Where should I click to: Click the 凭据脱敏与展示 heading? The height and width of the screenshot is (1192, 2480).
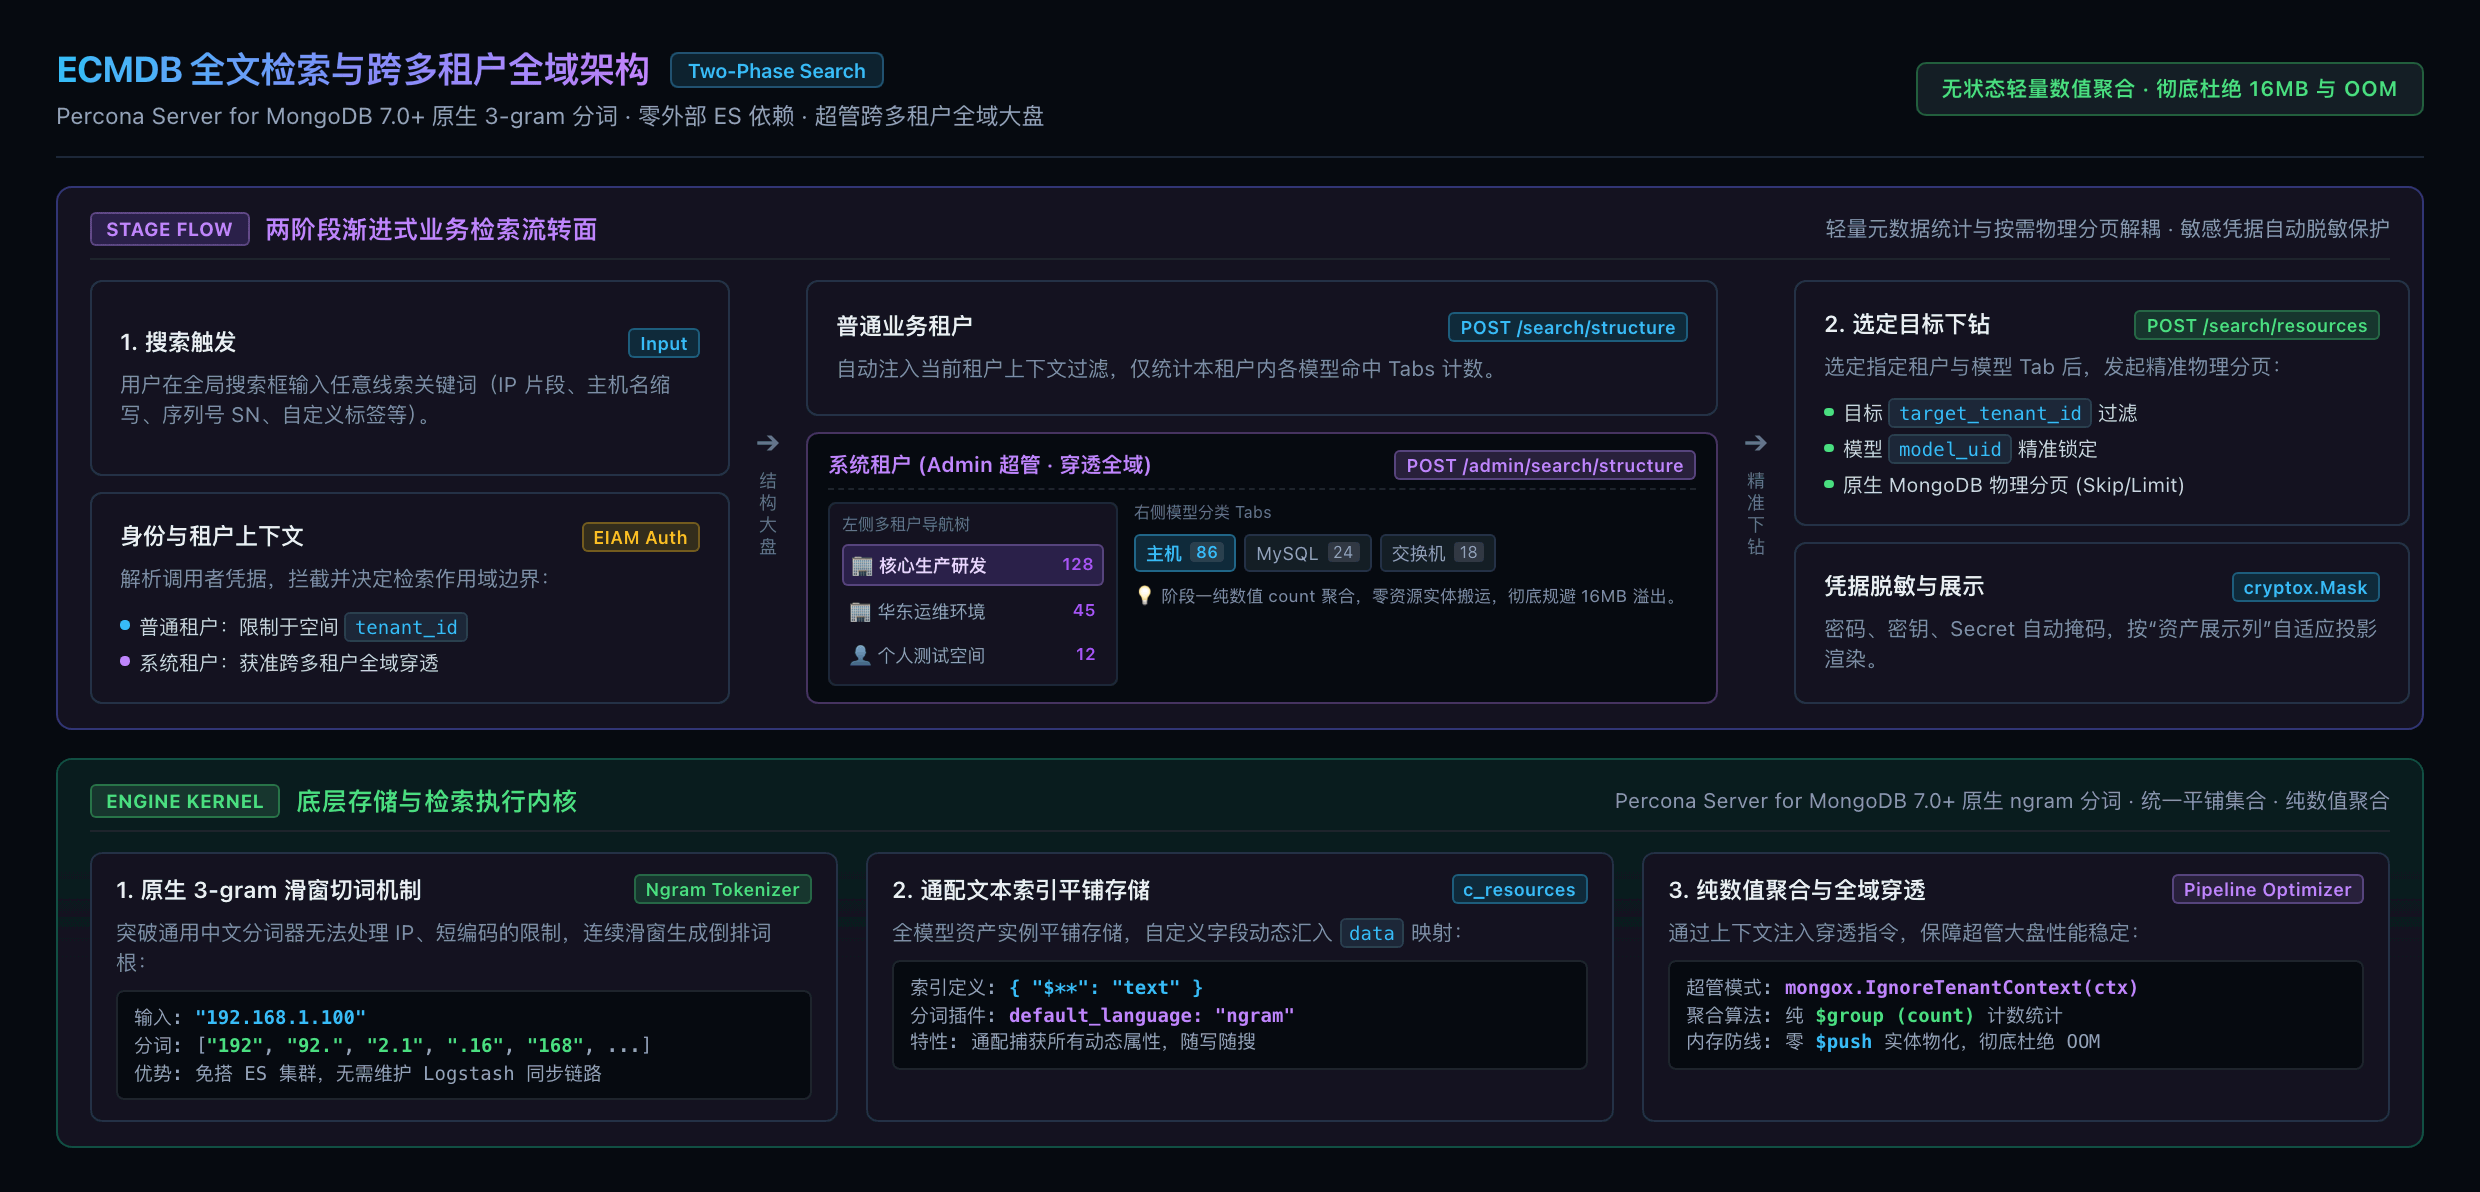(1904, 586)
